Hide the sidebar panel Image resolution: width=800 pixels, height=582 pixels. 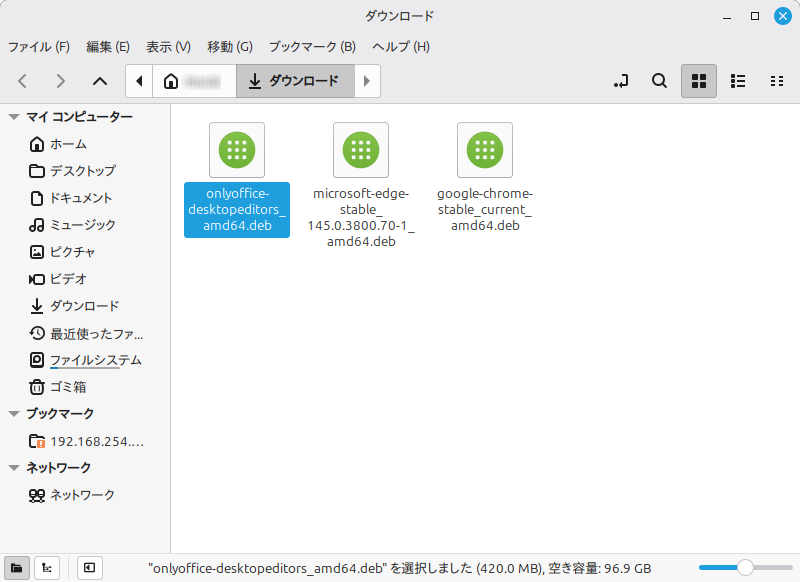(x=89, y=568)
